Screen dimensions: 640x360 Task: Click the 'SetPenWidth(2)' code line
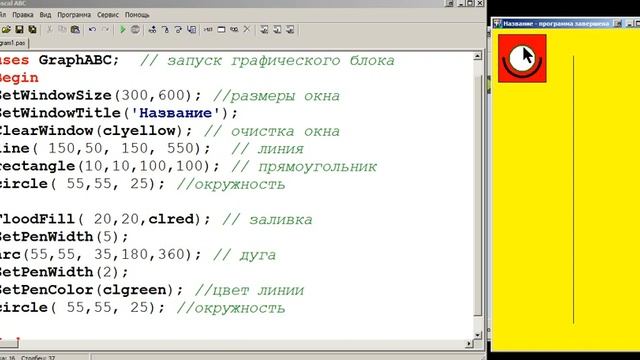tap(64, 272)
